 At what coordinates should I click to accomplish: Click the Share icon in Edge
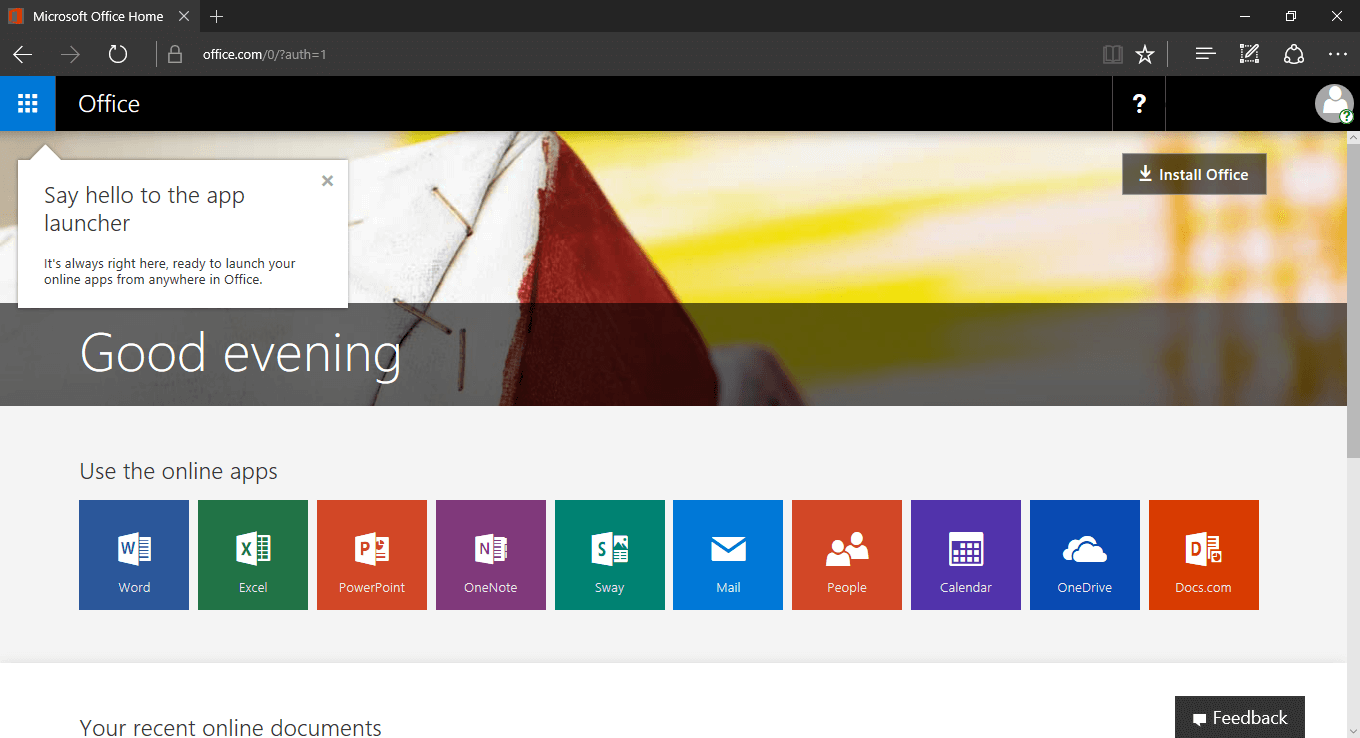coord(1294,54)
